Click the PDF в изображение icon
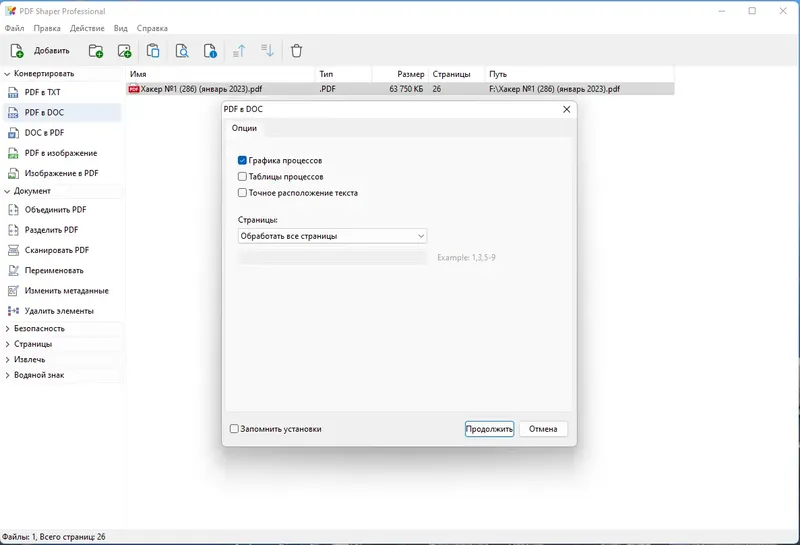 (x=13, y=153)
